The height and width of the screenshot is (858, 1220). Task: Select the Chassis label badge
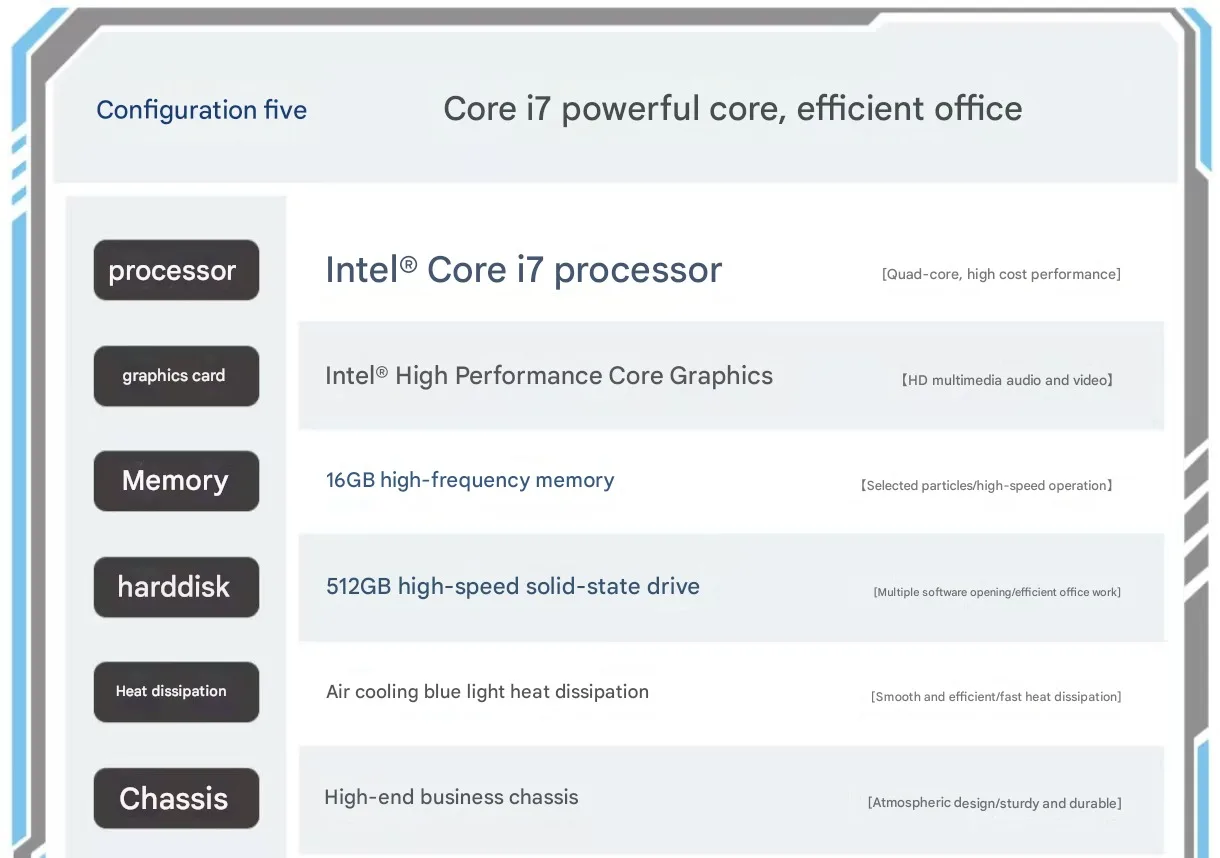[176, 798]
